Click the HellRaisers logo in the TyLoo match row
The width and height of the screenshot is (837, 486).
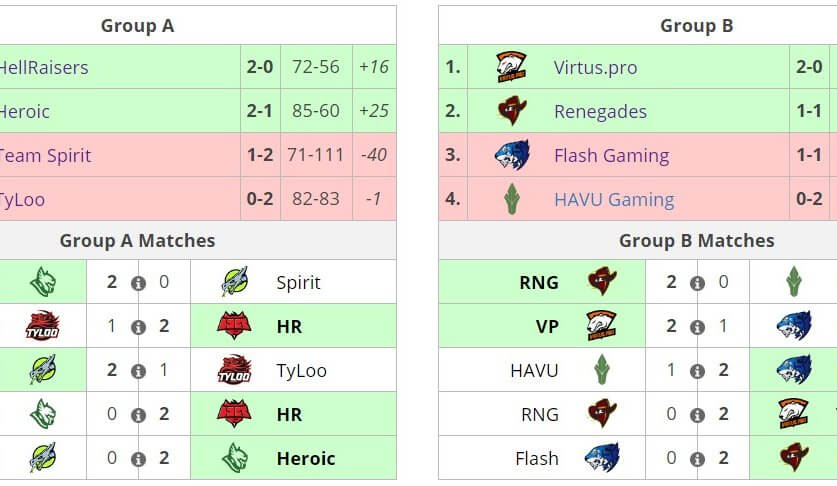click(234, 327)
